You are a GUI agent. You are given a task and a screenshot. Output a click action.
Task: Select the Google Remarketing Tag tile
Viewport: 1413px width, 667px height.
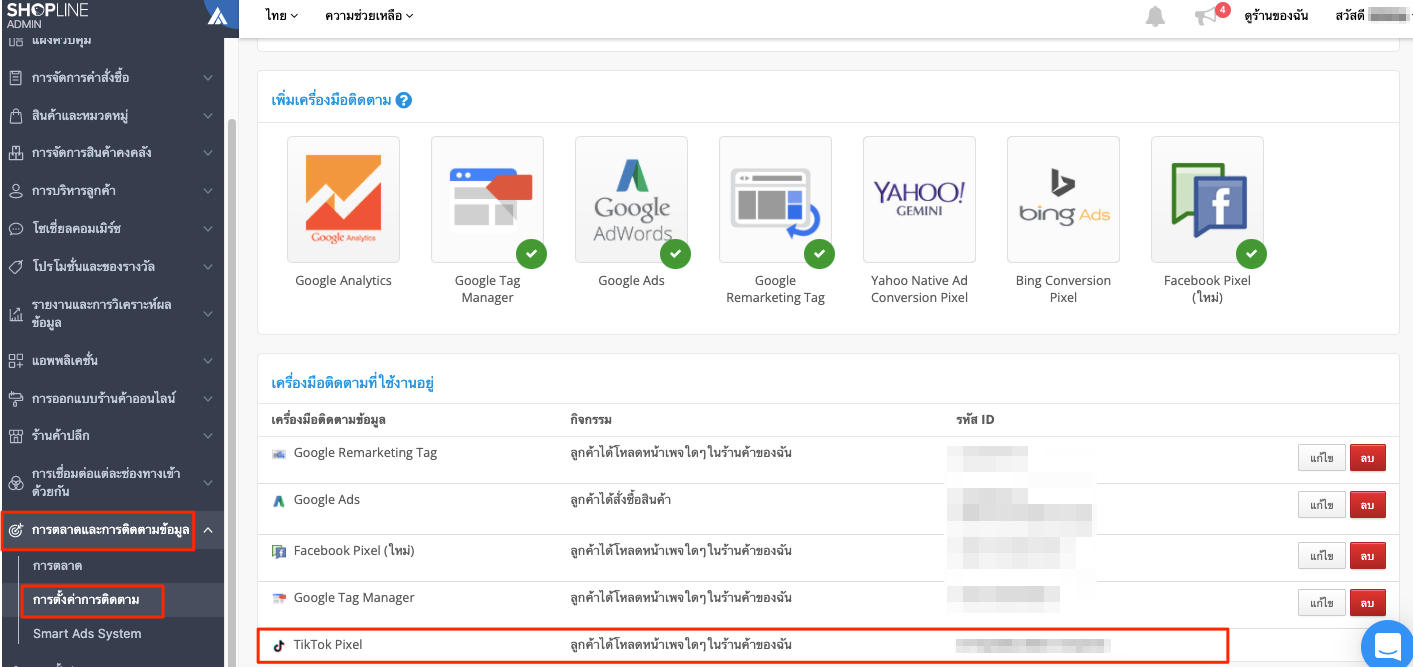click(775, 199)
